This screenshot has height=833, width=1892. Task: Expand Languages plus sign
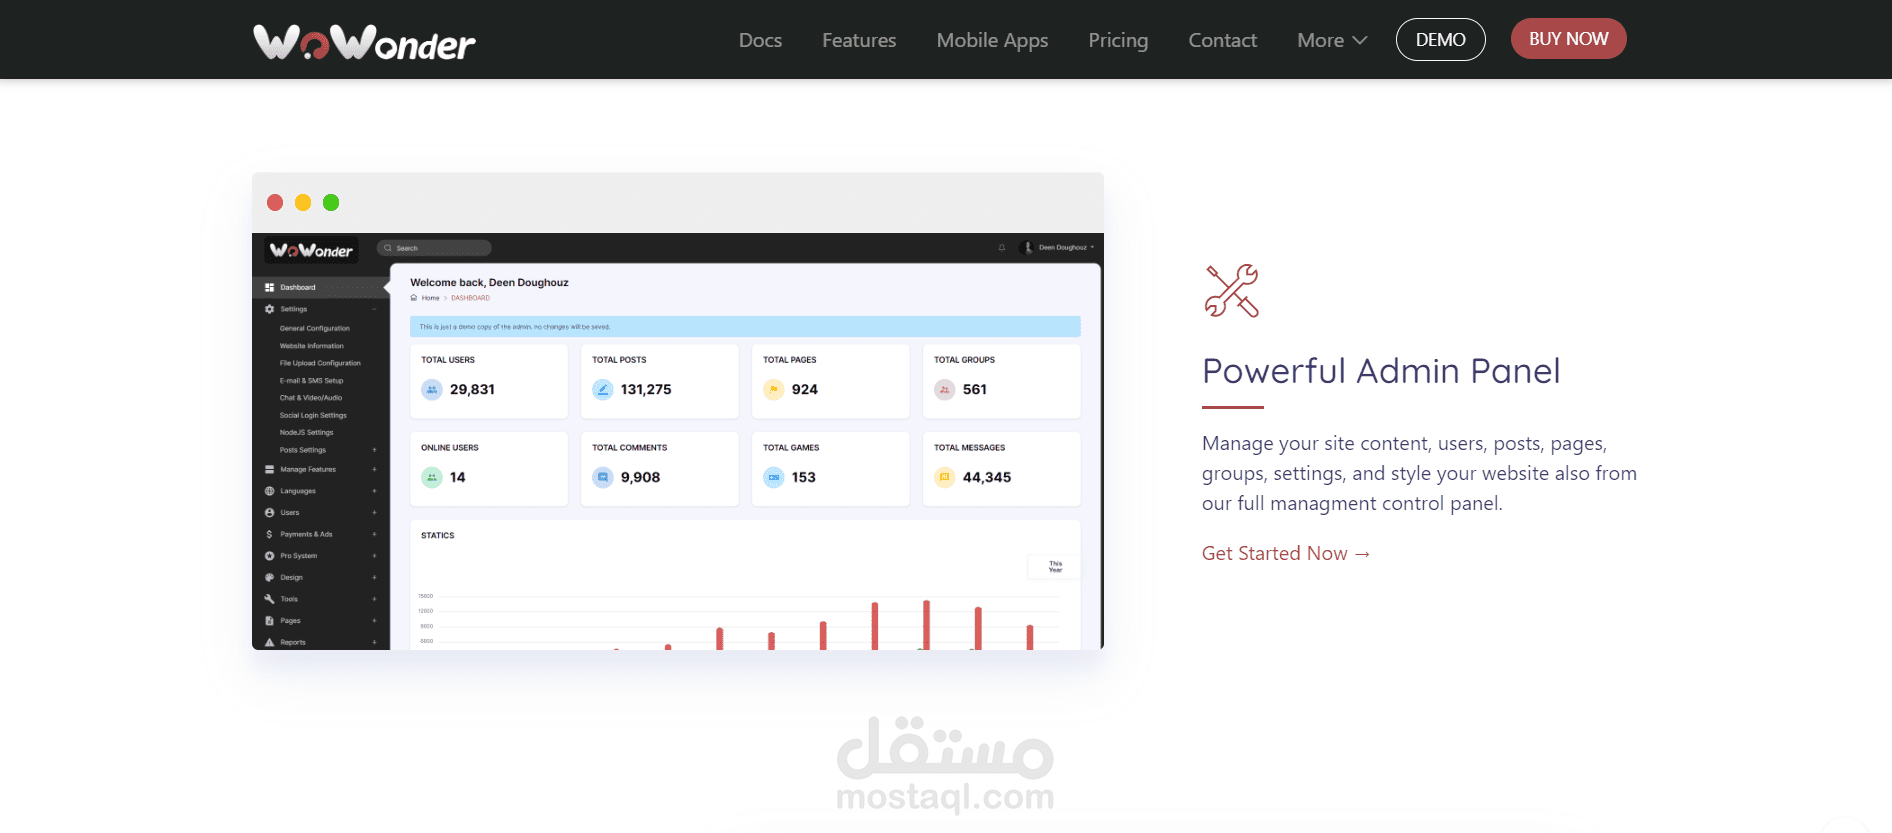[x=375, y=491]
